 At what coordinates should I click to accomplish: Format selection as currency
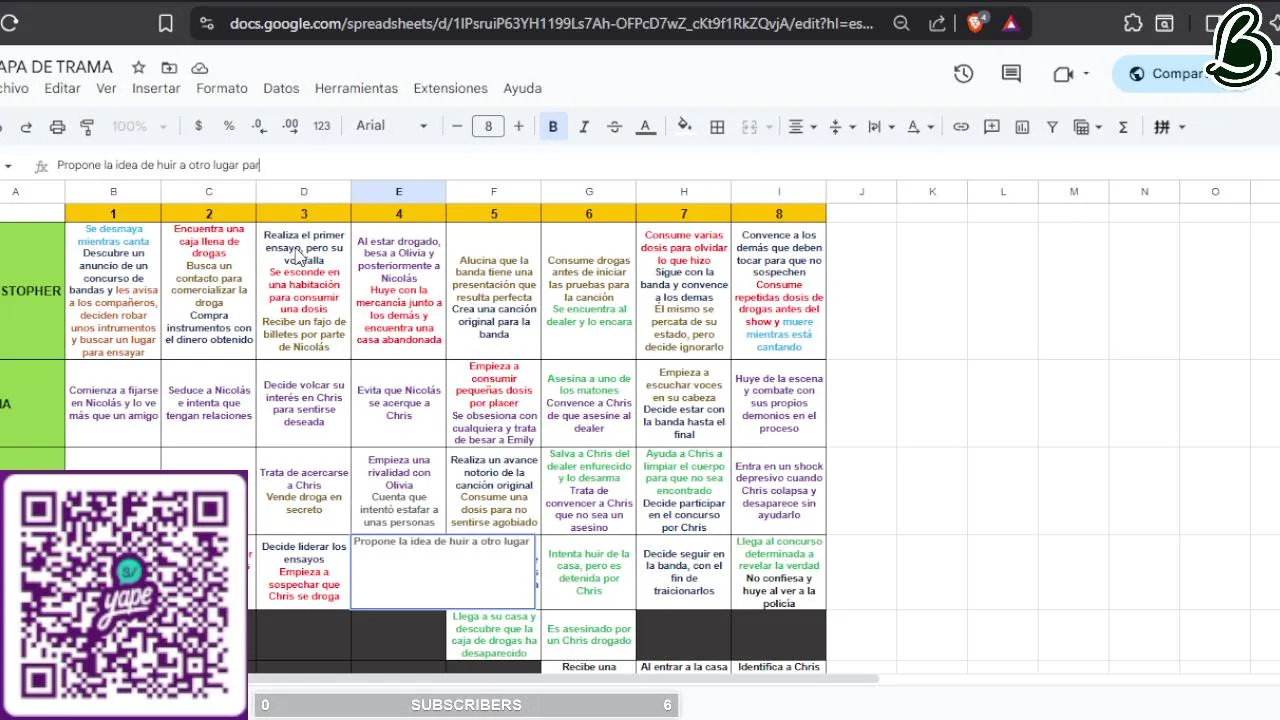[199, 127]
